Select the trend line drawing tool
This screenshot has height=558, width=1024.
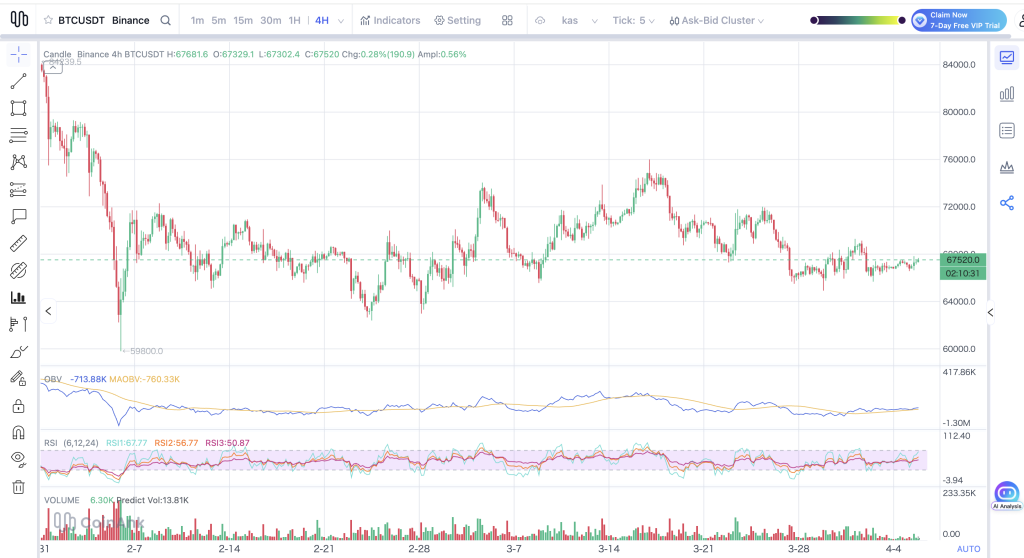tap(18, 81)
